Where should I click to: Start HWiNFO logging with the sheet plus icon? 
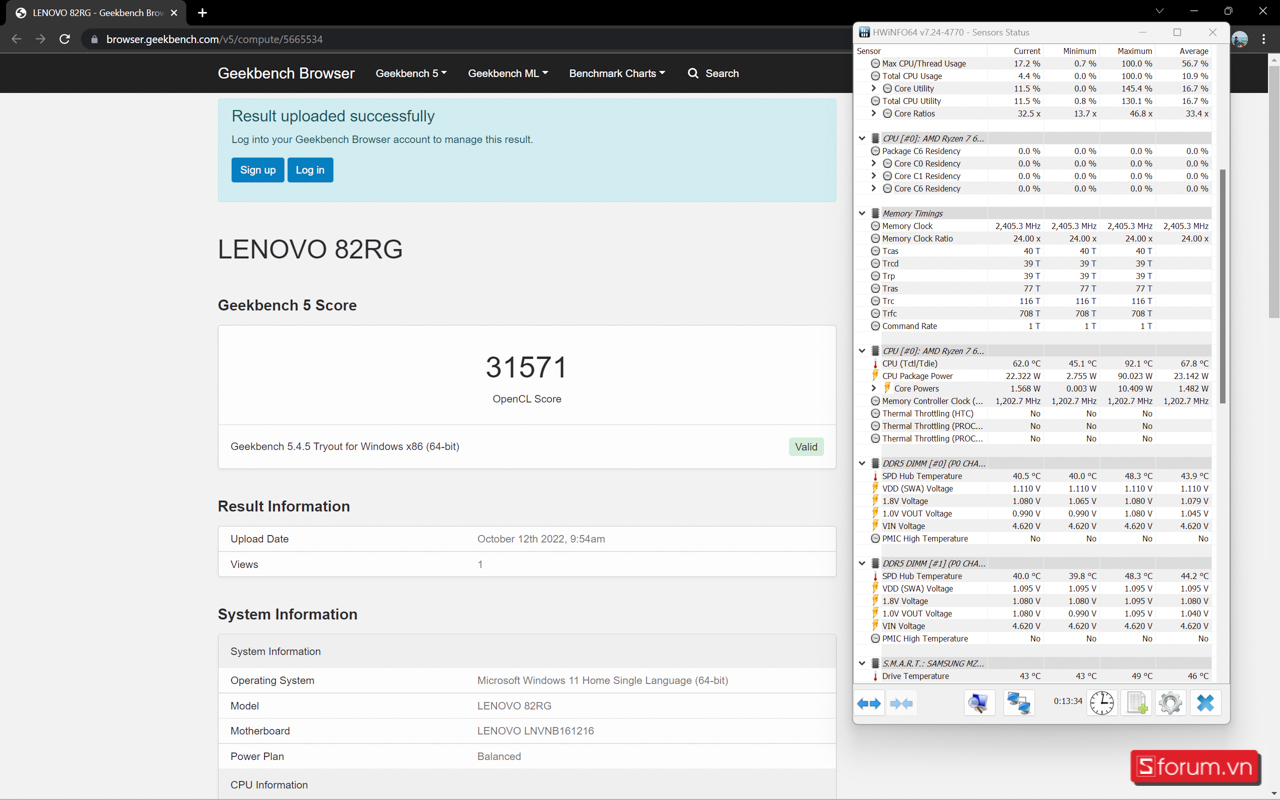pyautogui.click(x=1137, y=703)
